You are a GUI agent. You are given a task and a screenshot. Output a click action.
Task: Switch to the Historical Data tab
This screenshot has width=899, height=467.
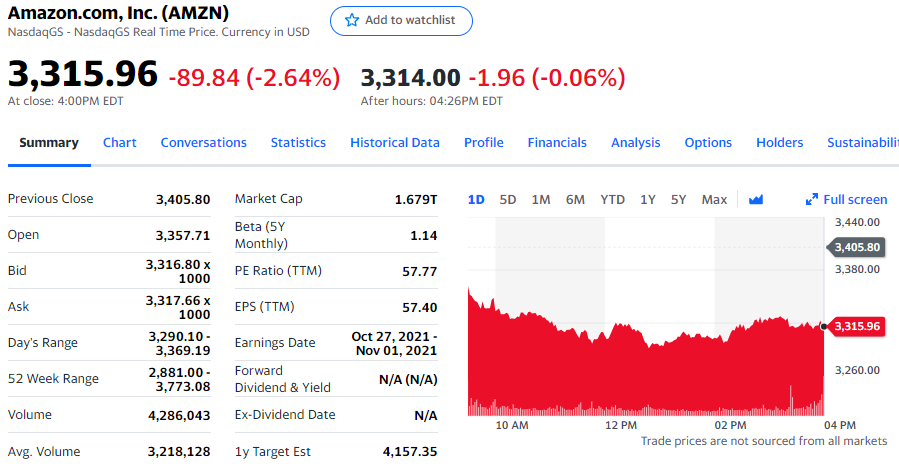pyautogui.click(x=395, y=143)
